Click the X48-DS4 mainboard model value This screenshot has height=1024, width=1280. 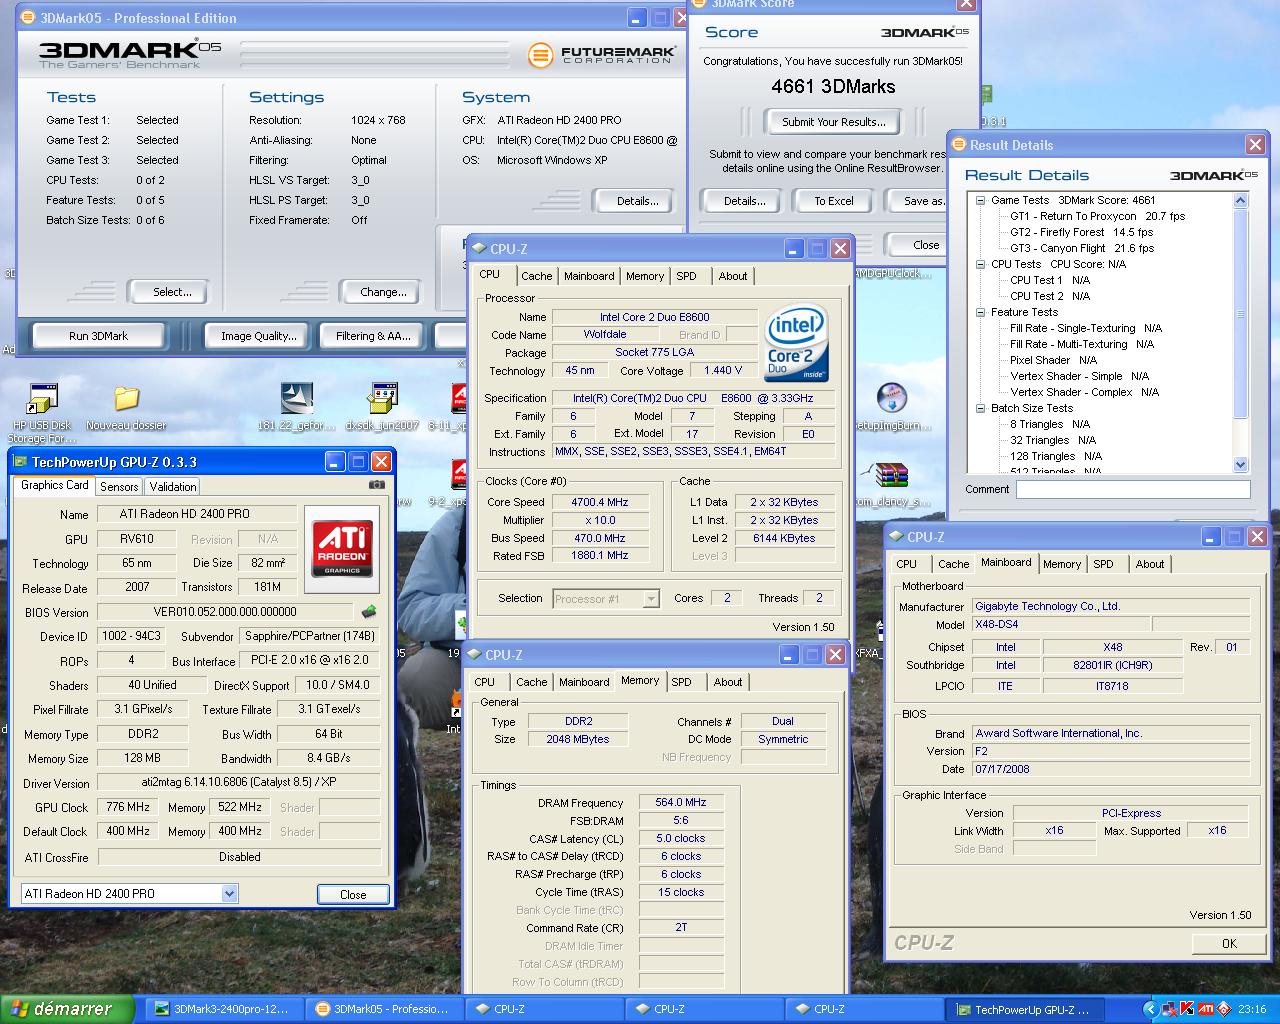point(1060,624)
